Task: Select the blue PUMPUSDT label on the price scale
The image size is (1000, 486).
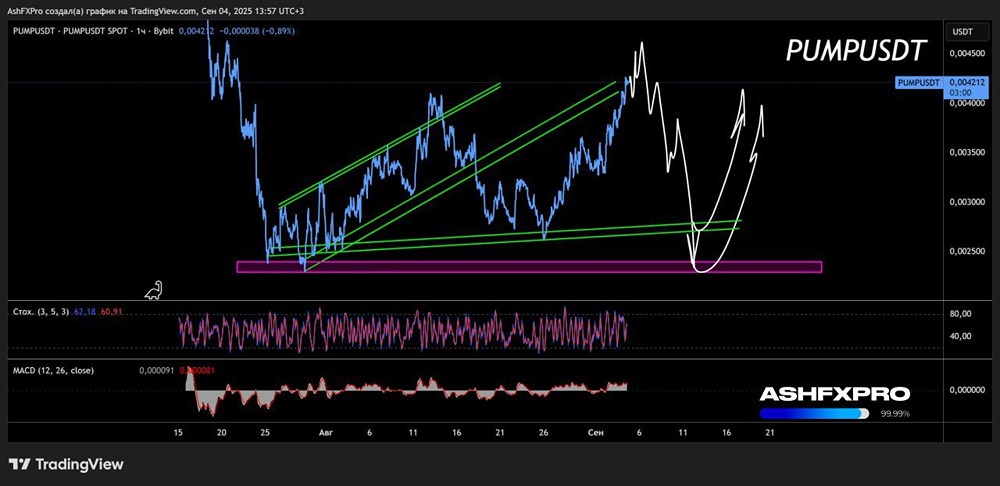Action: [918, 83]
